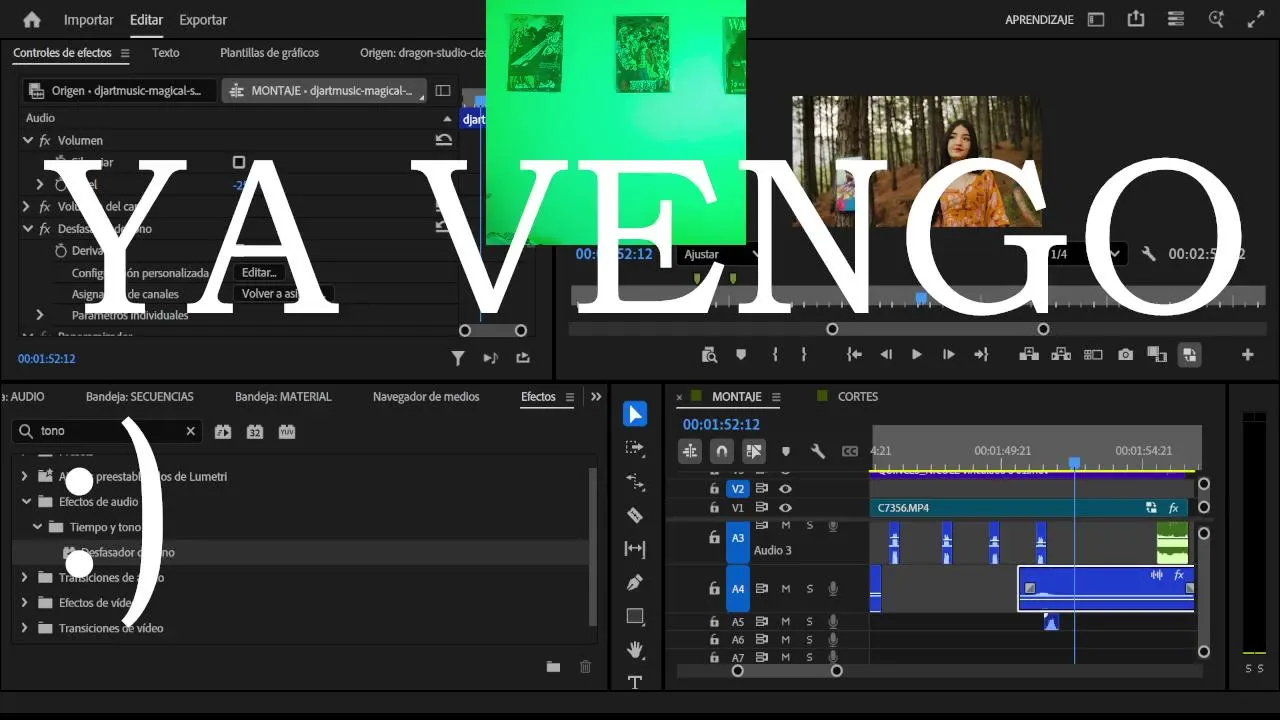Select the Slip tool
The width and height of the screenshot is (1280, 720).
pyautogui.click(x=635, y=549)
